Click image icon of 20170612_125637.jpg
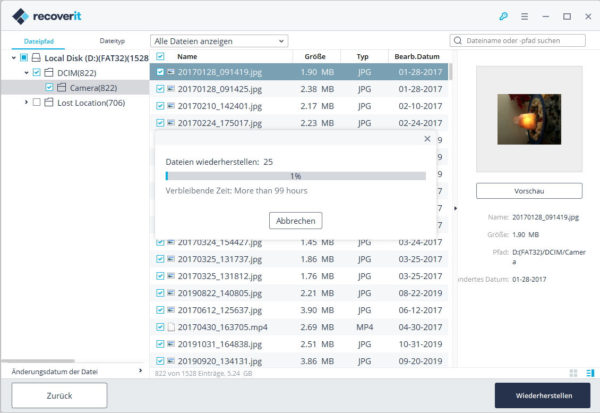The image size is (600, 413). pyautogui.click(x=171, y=310)
